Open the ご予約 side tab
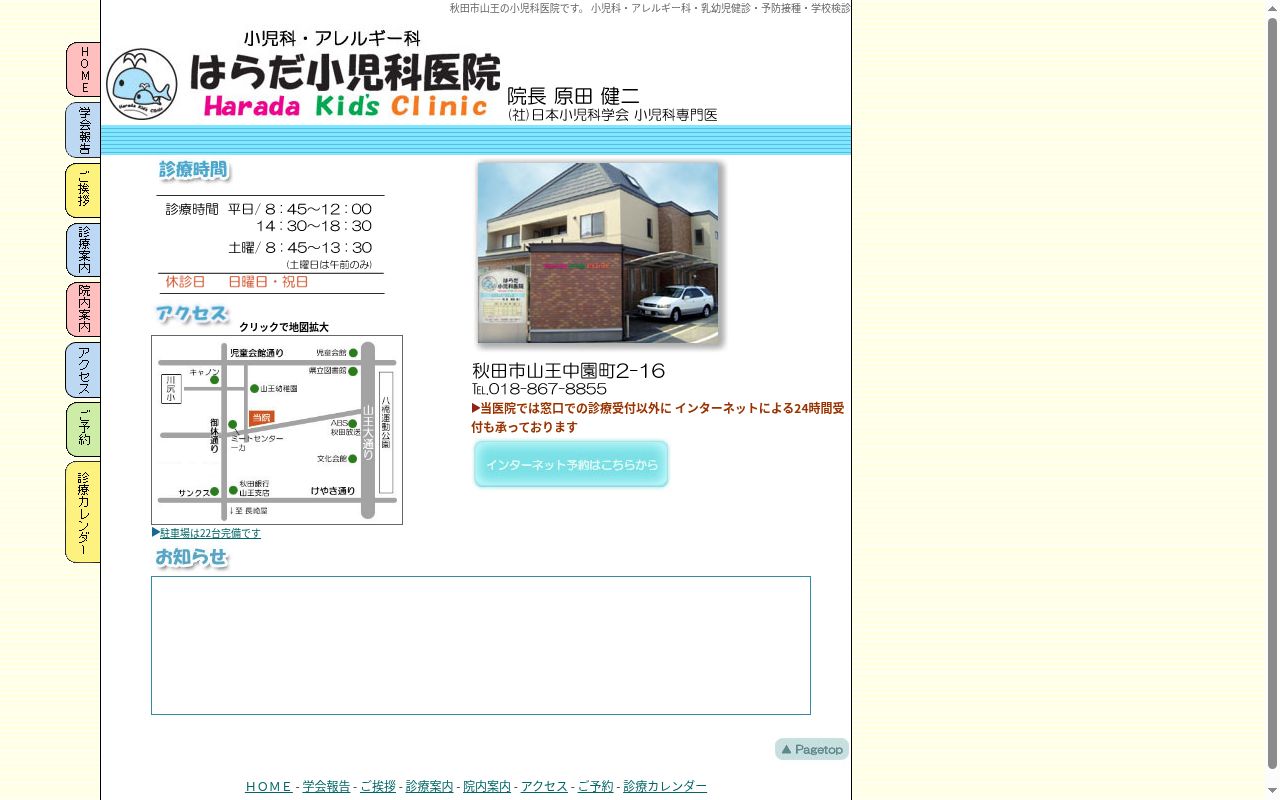The image size is (1280, 800). tap(83, 429)
